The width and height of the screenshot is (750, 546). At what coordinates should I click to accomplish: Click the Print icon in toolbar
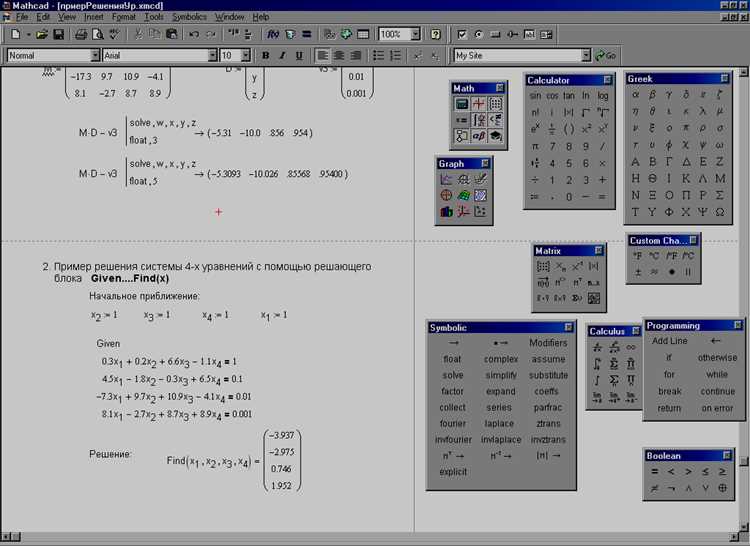[81, 34]
